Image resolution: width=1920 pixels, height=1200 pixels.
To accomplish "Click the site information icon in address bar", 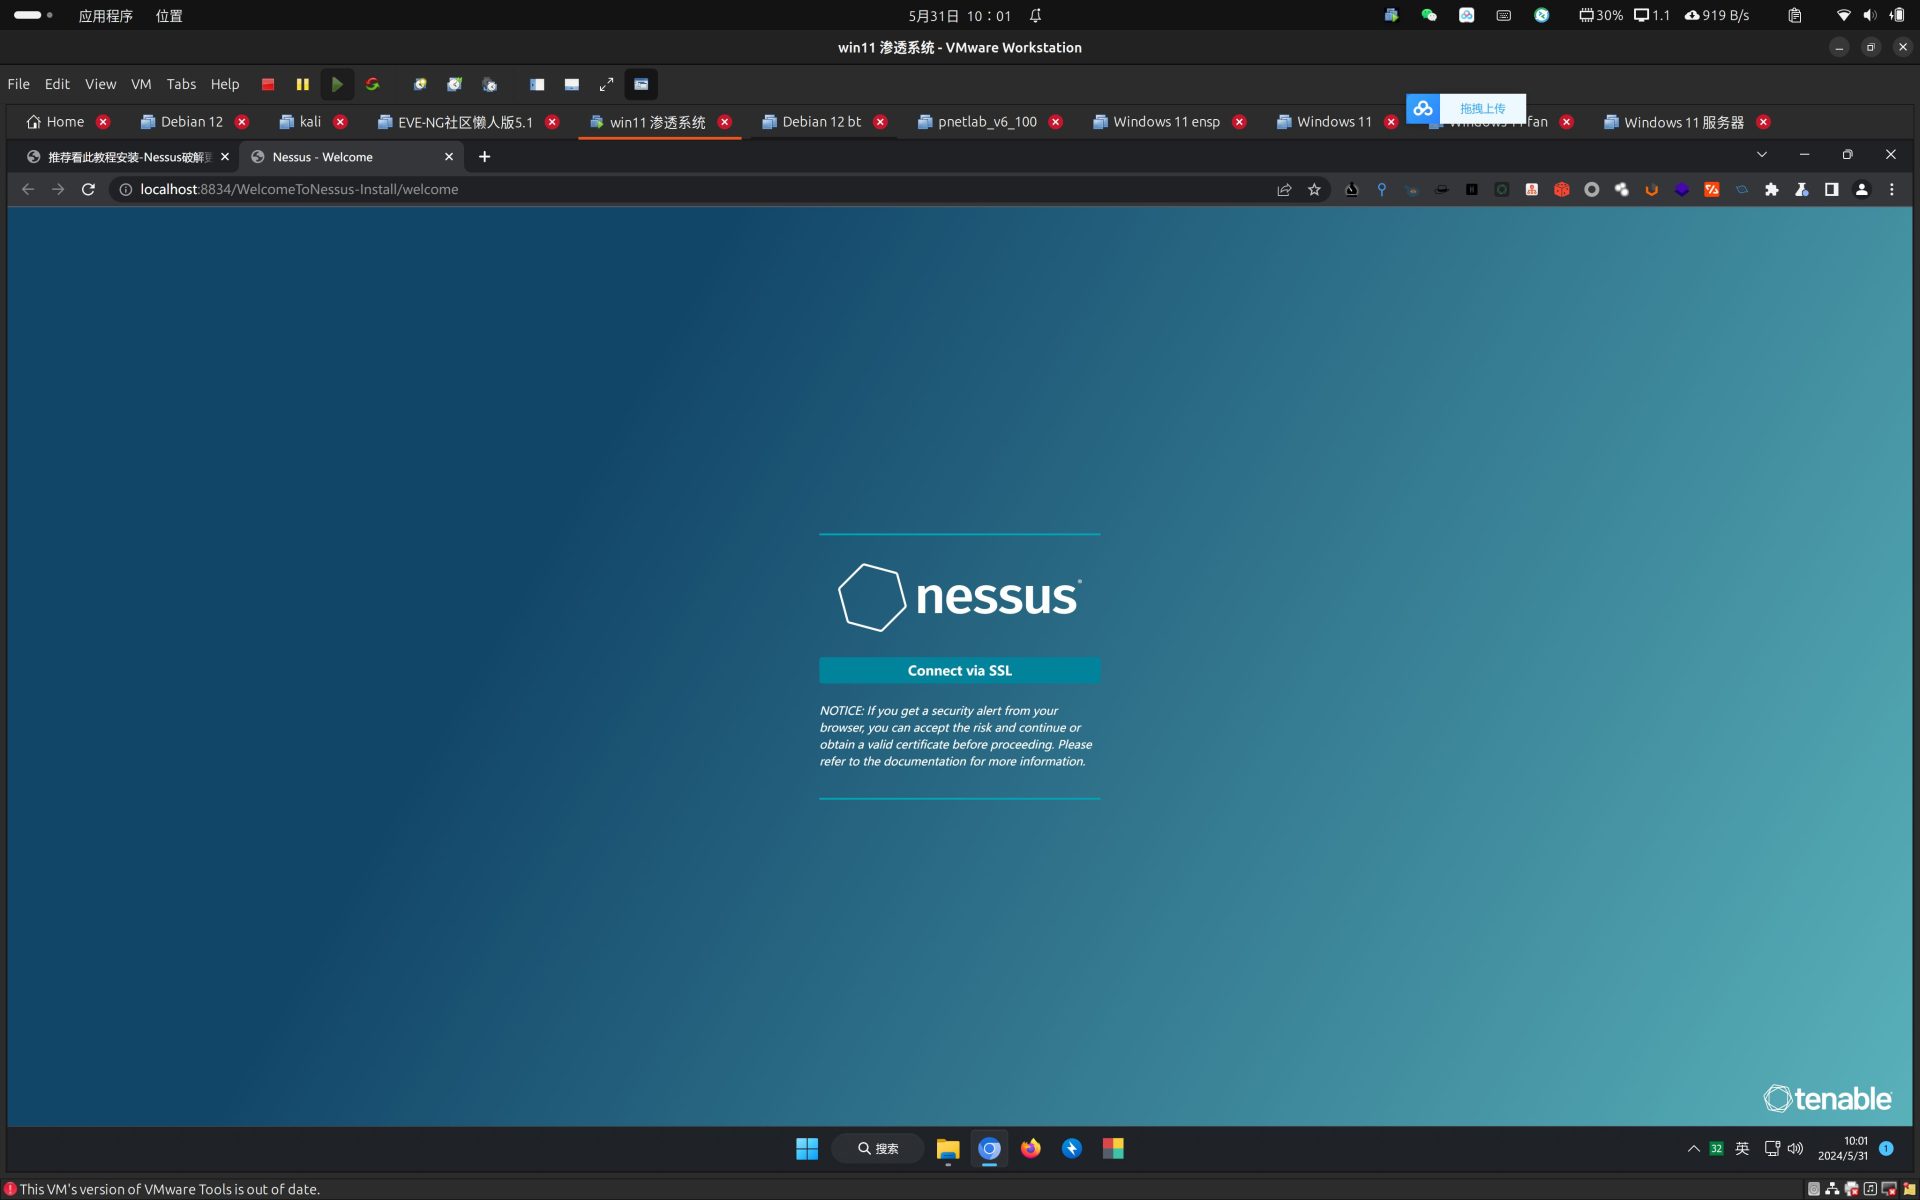I will [126, 189].
